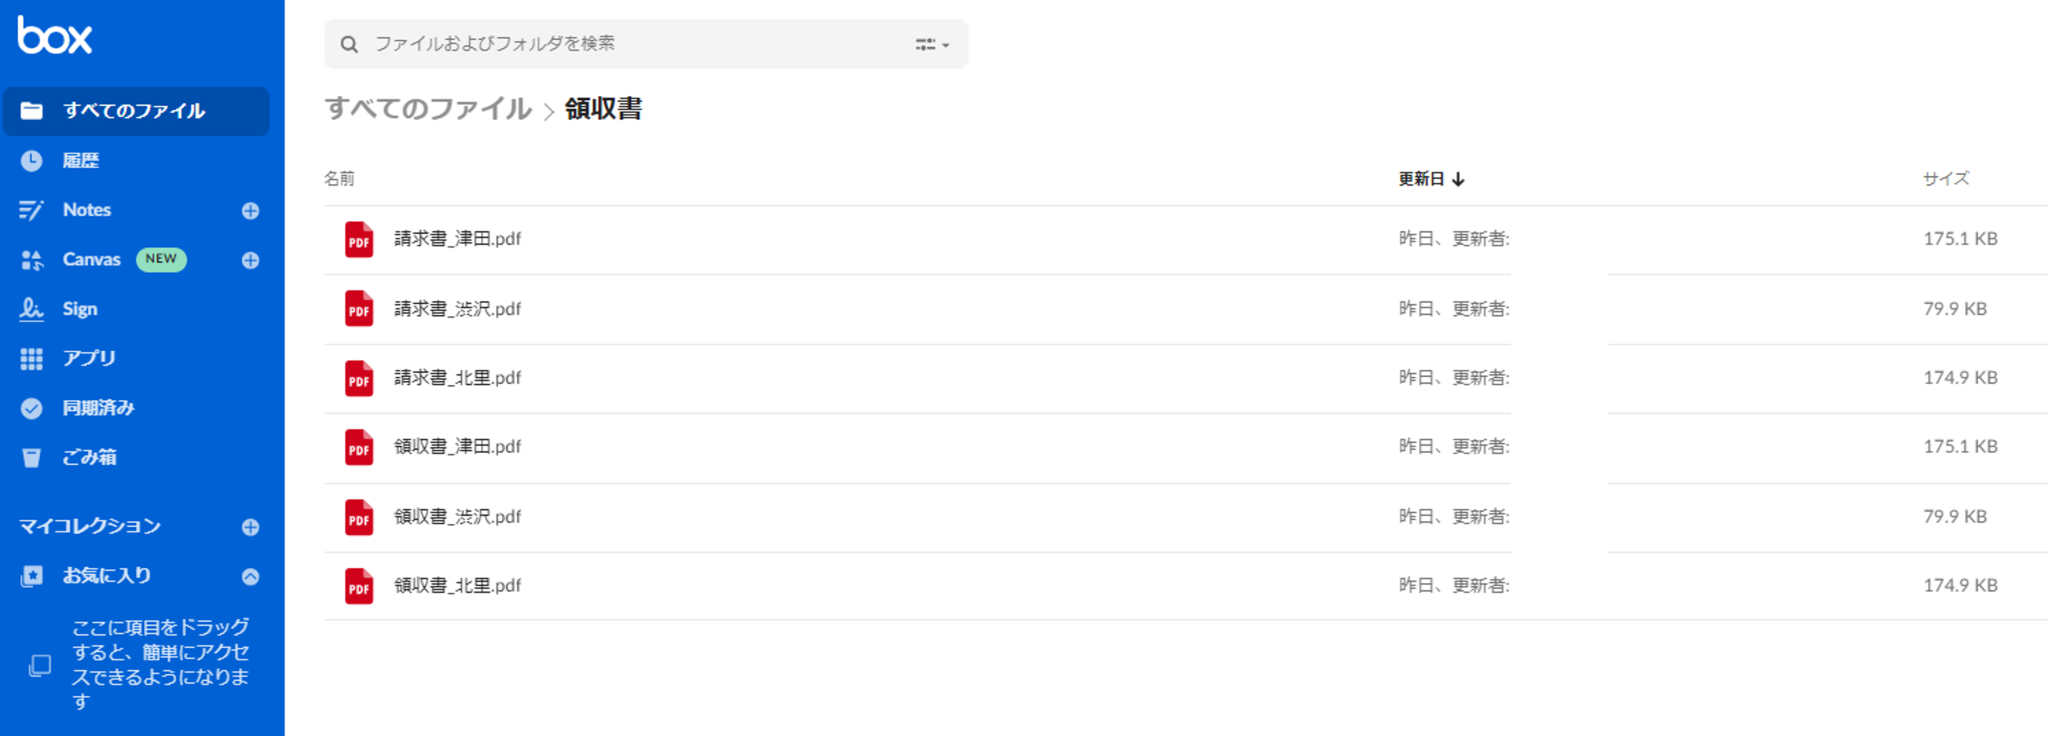This screenshot has height=736, width=2048.
Task: Click the PDF icon for 請求書_津田.pdf
Action: click(358, 239)
